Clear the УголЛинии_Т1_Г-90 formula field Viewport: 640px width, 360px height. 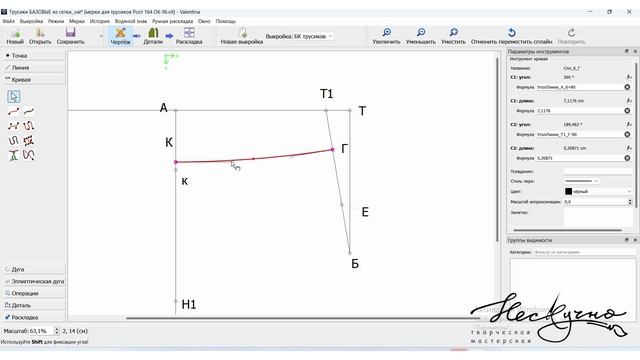click(x=627, y=134)
